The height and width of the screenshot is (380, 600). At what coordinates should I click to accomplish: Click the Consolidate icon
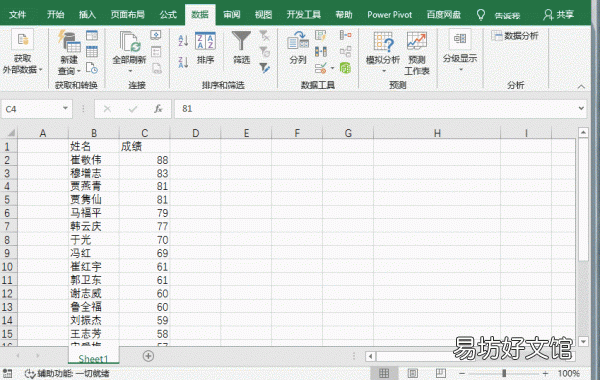tap(345, 35)
